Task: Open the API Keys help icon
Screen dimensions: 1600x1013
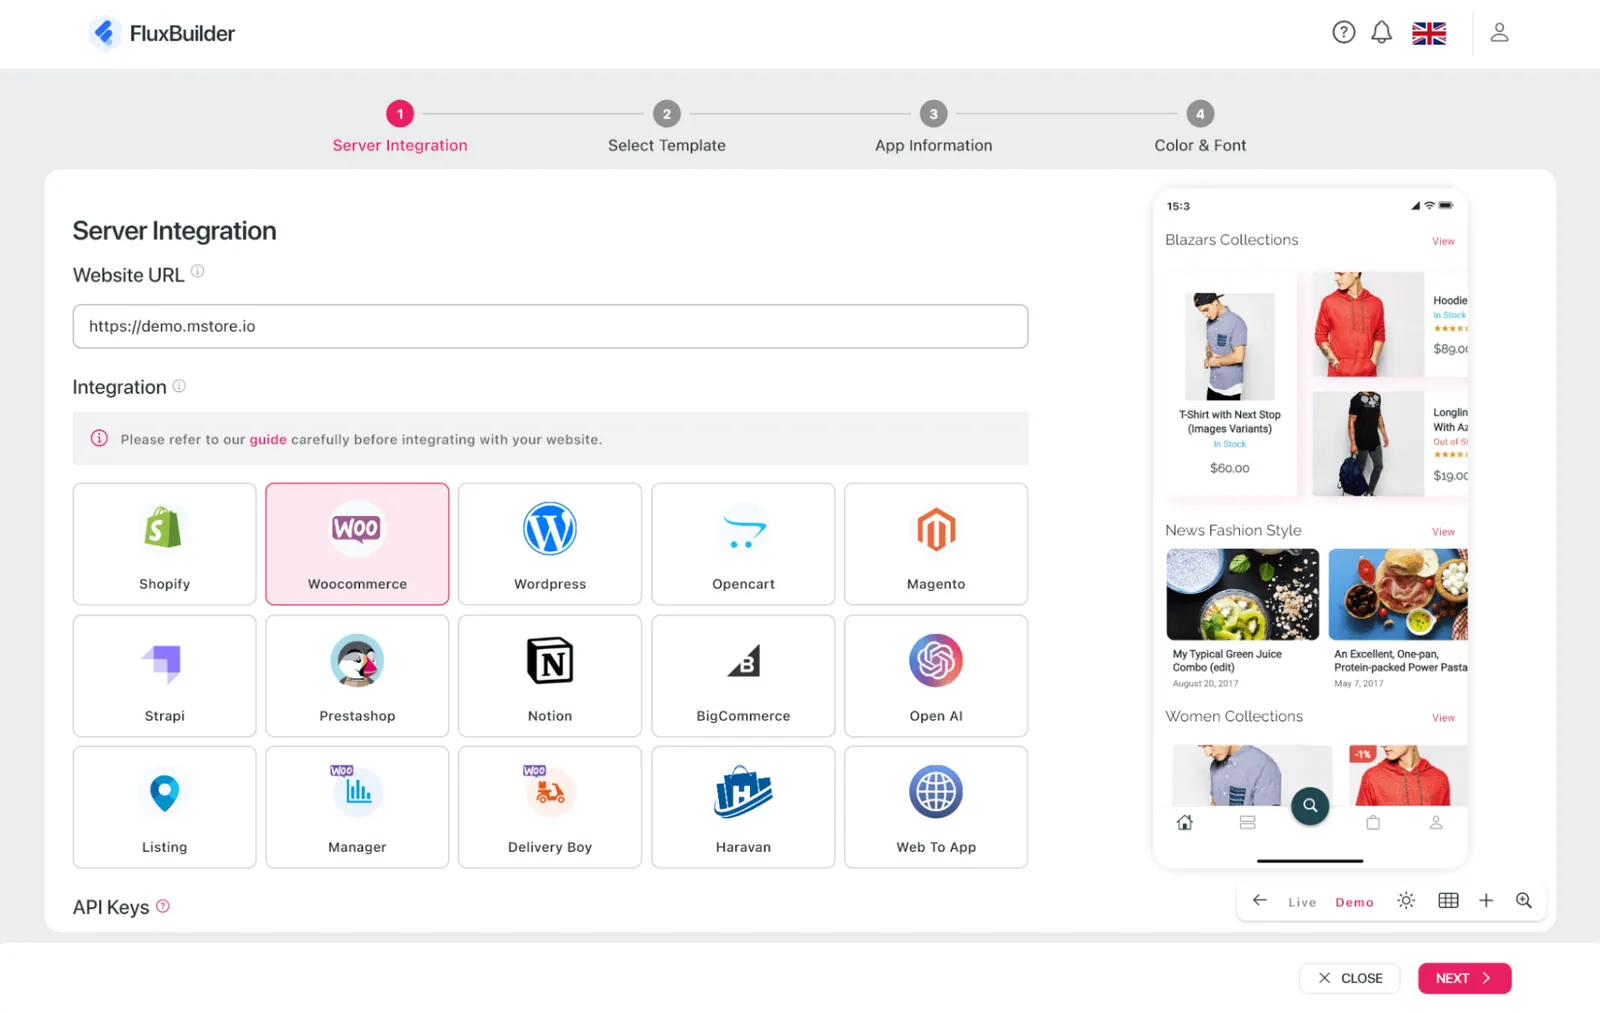Action: coord(163,906)
